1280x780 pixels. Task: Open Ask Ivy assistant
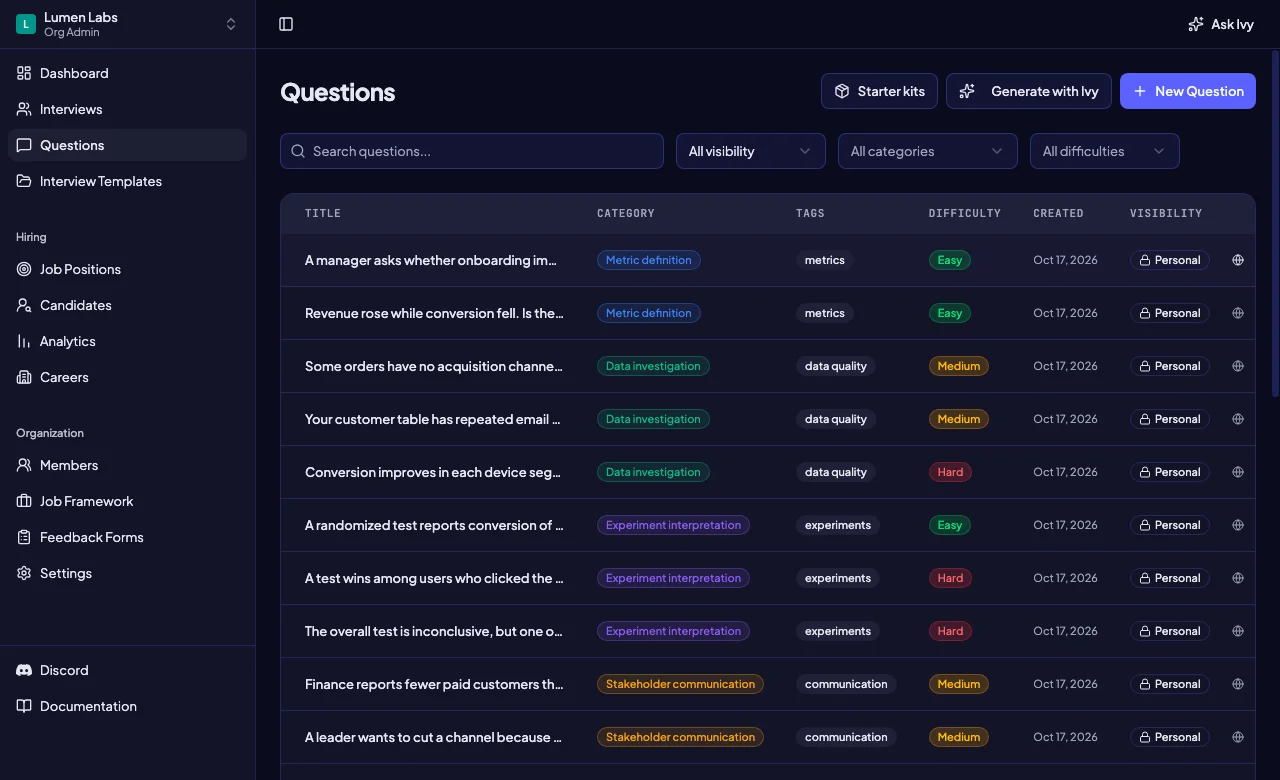click(1220, 24)
